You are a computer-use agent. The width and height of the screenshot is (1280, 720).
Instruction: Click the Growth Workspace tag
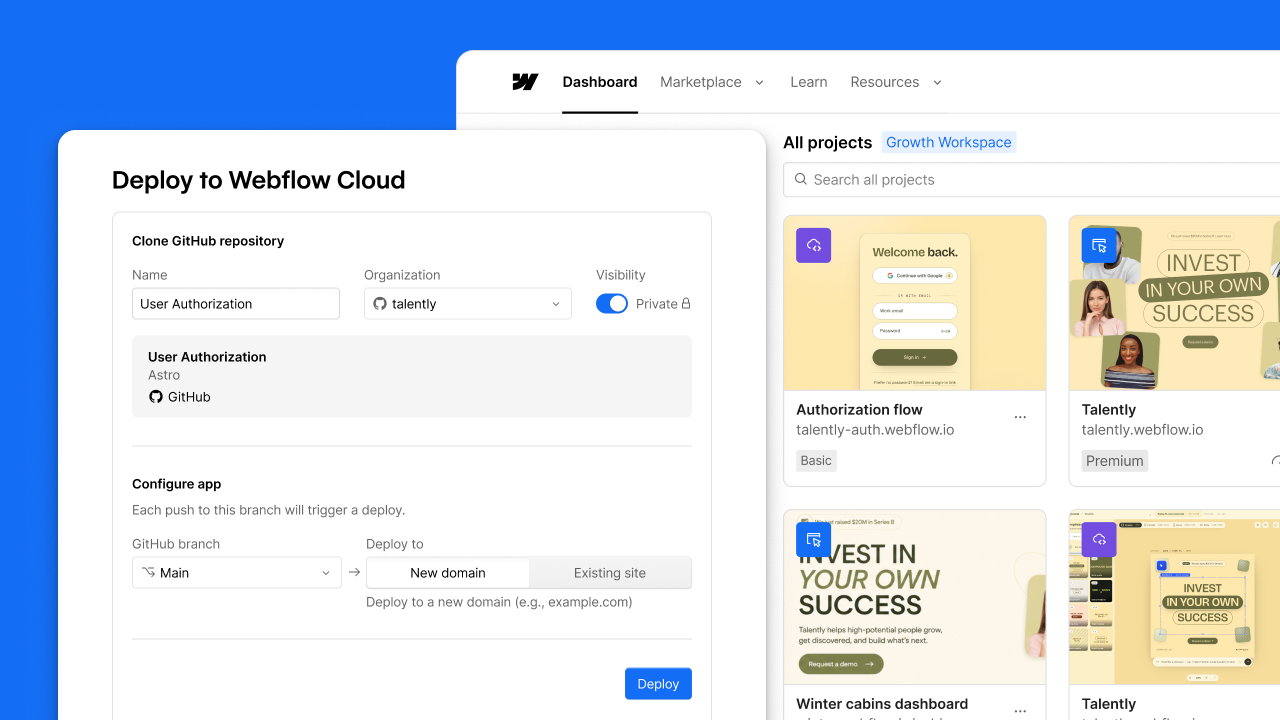(949, 142)
